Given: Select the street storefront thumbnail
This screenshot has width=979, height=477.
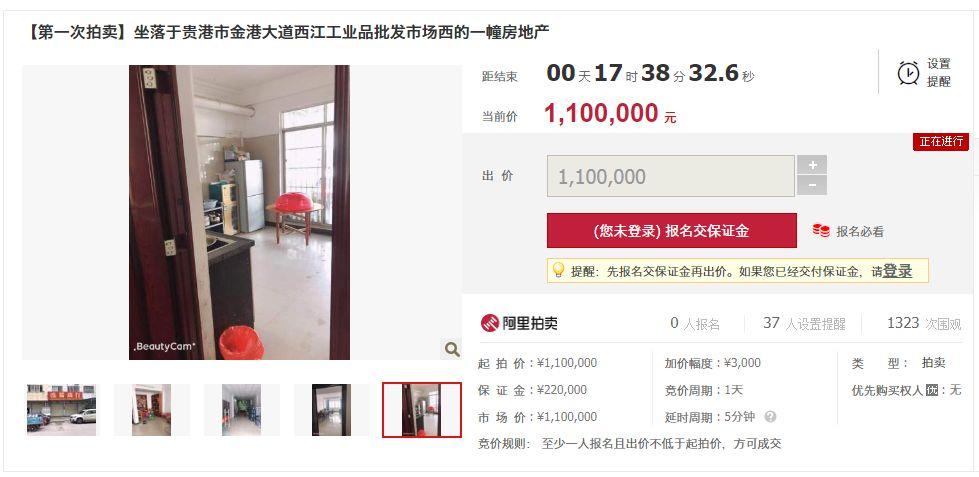Looking at the screenshot, I should click(x=61, y=410).
